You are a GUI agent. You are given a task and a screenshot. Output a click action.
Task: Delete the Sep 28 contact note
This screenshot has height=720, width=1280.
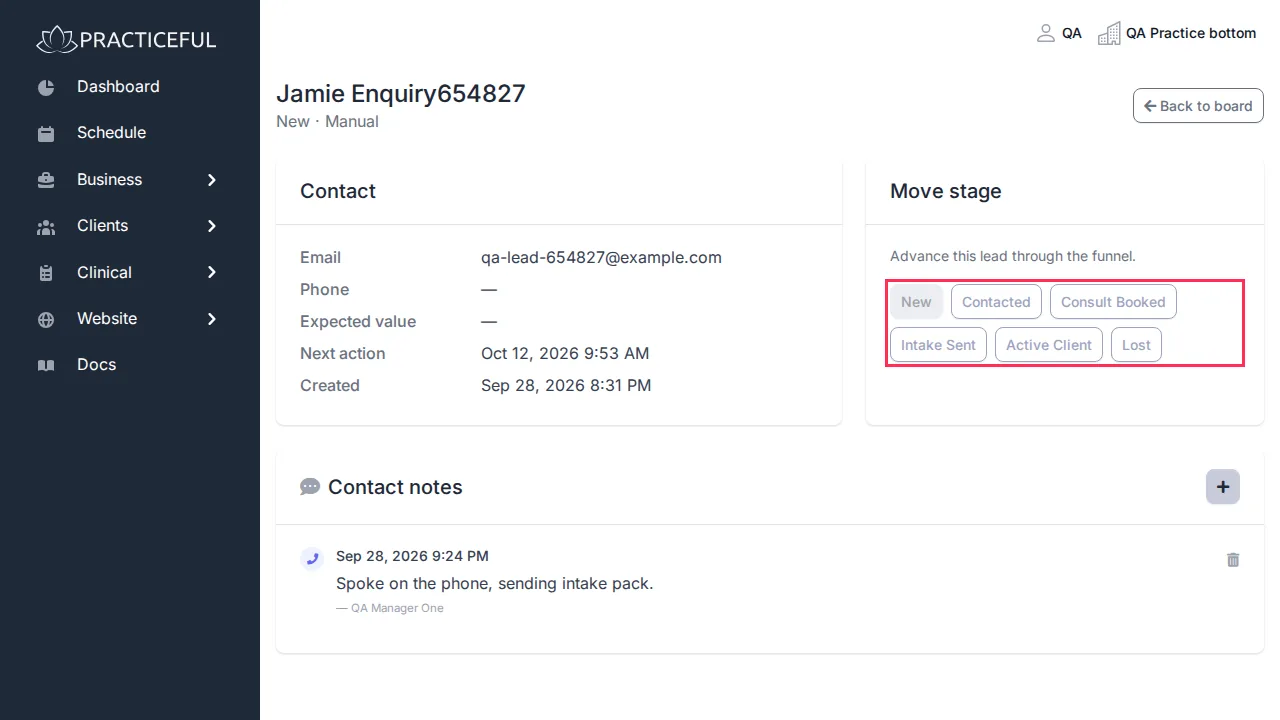coord(1233,560)
